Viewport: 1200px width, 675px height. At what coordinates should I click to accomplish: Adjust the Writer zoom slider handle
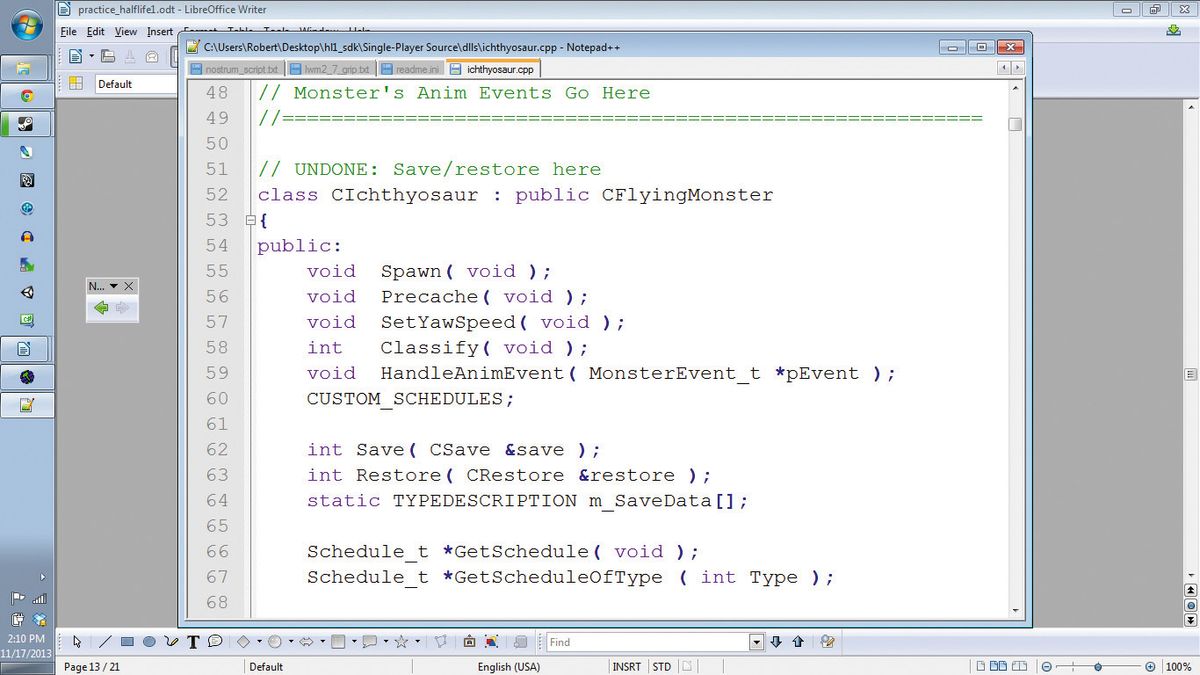[x=1097, y=667]
